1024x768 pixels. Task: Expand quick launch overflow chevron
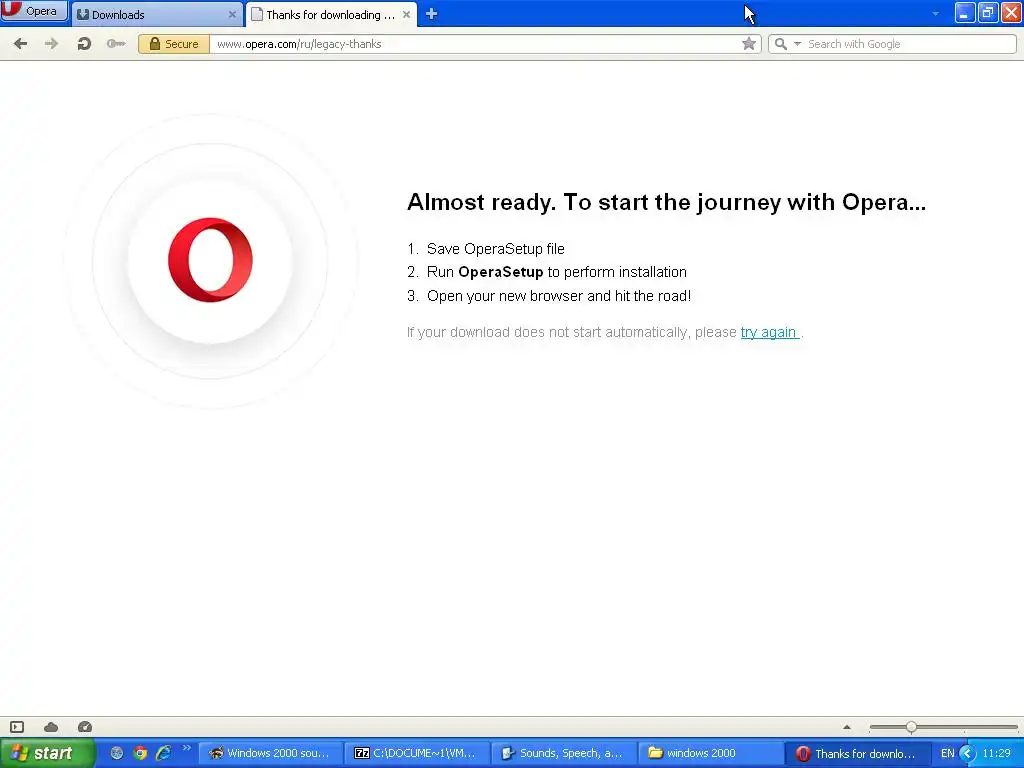tap(187, 748)
